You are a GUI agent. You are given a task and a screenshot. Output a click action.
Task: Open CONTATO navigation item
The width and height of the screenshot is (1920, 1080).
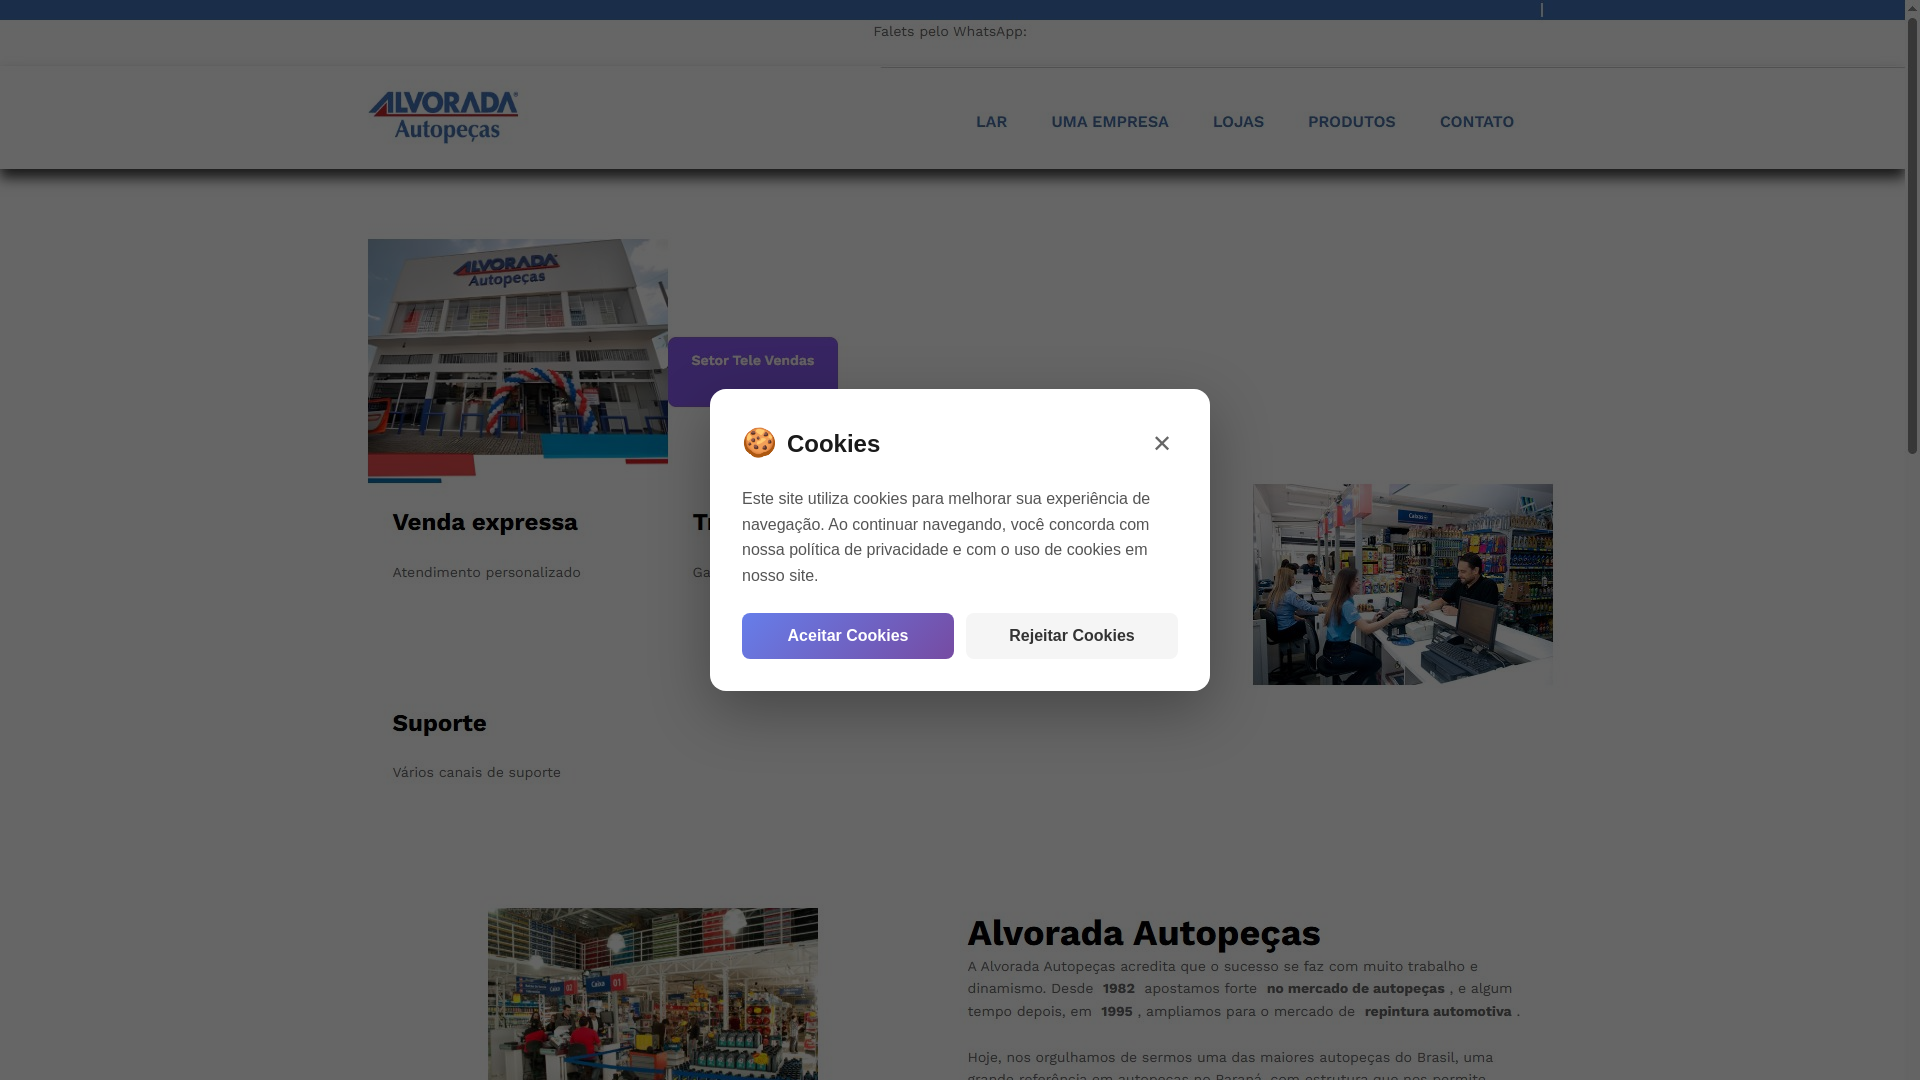(x=1476, y=122)
